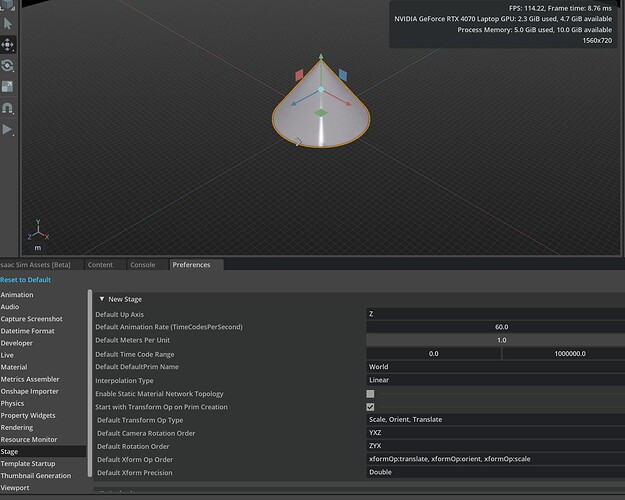Screen dimensions: 625x500
Task: Switch to the Content tab
Action: [x=100, y=265]
